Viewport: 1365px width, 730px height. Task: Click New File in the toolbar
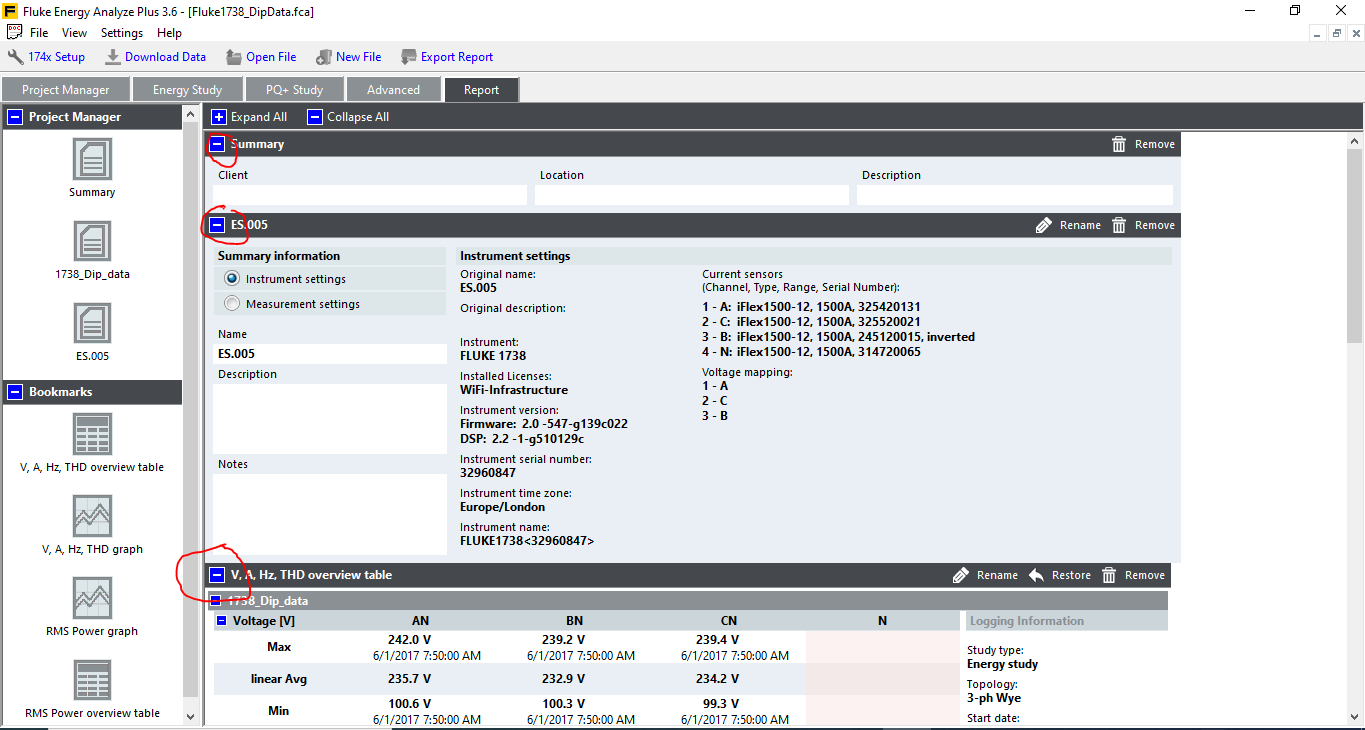click(x=348, y=57)
